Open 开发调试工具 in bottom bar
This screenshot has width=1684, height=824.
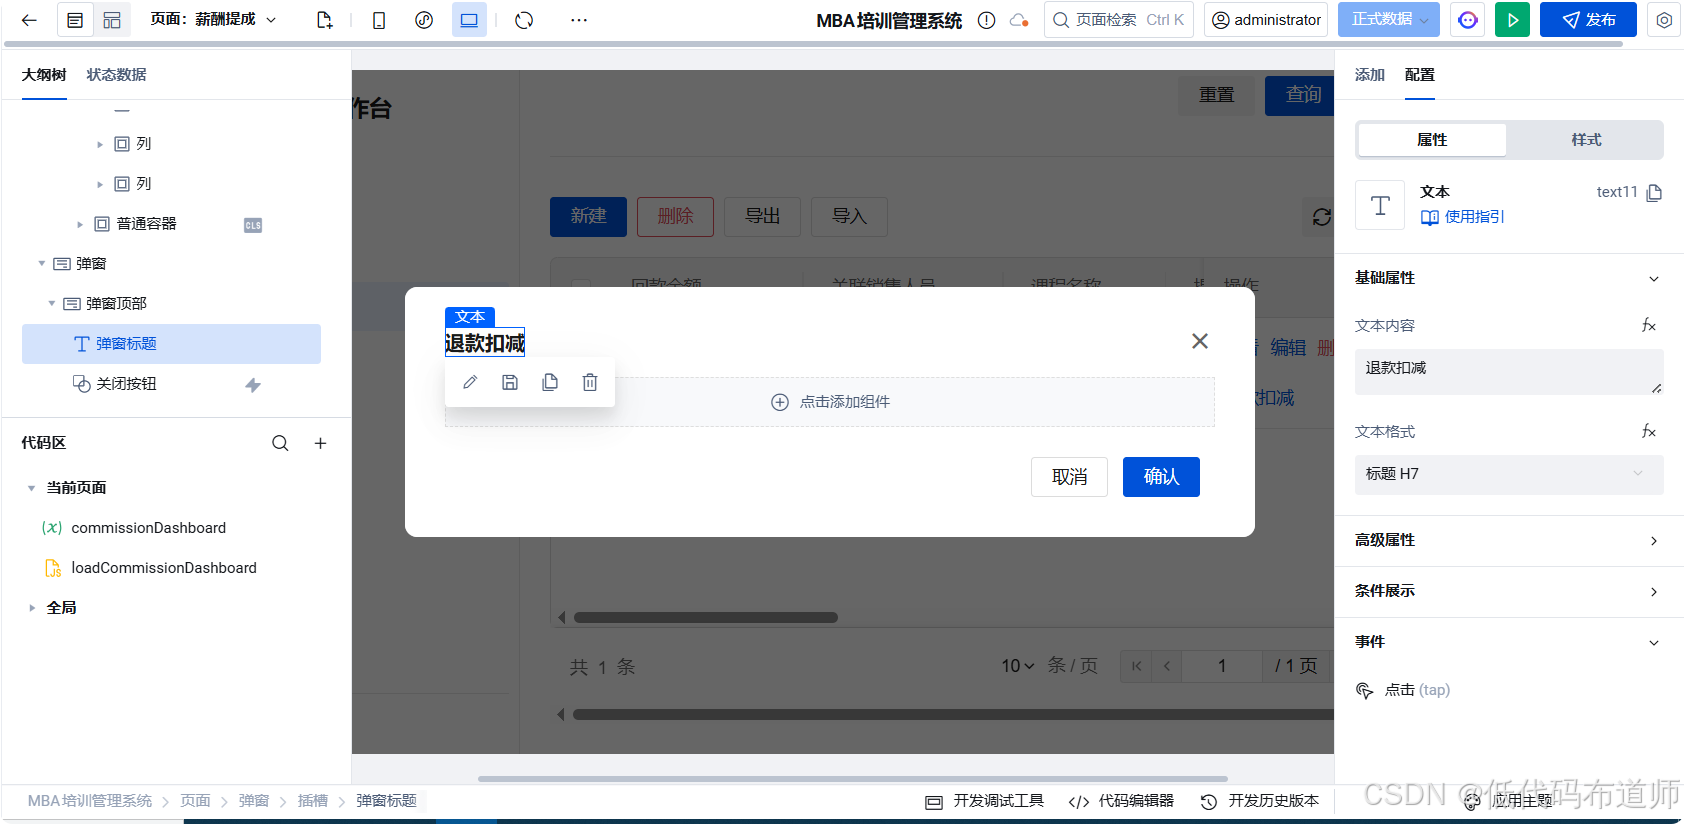pos(985,801)
